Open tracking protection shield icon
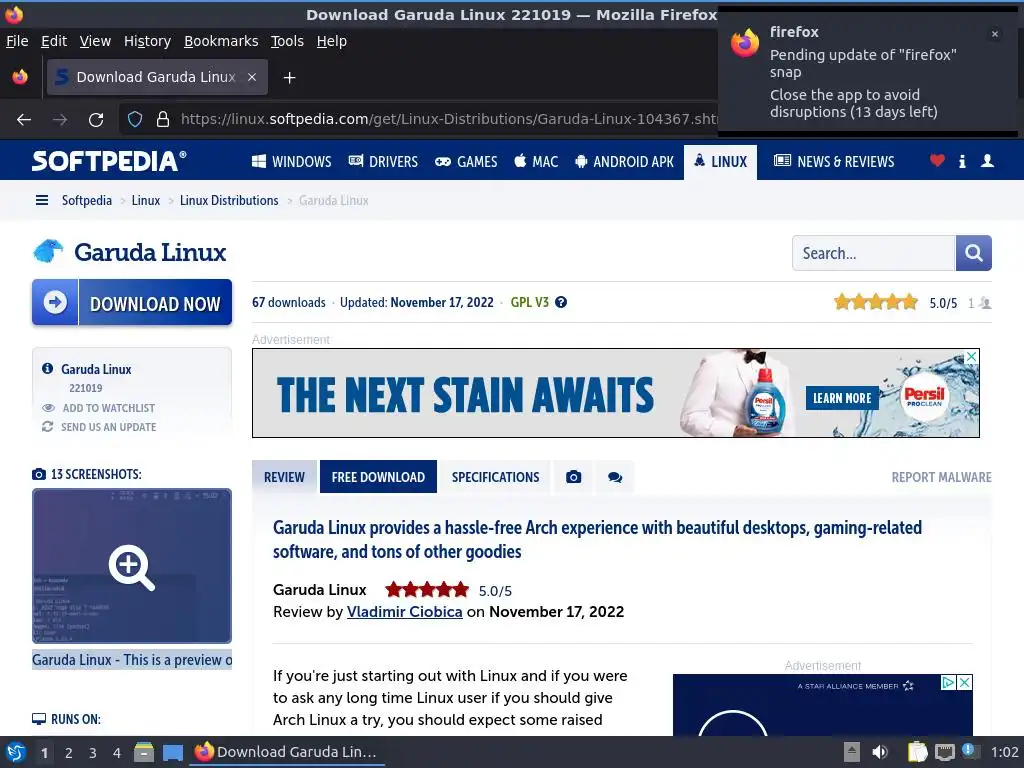The image size is (1024, 768). tap(135, 119)
